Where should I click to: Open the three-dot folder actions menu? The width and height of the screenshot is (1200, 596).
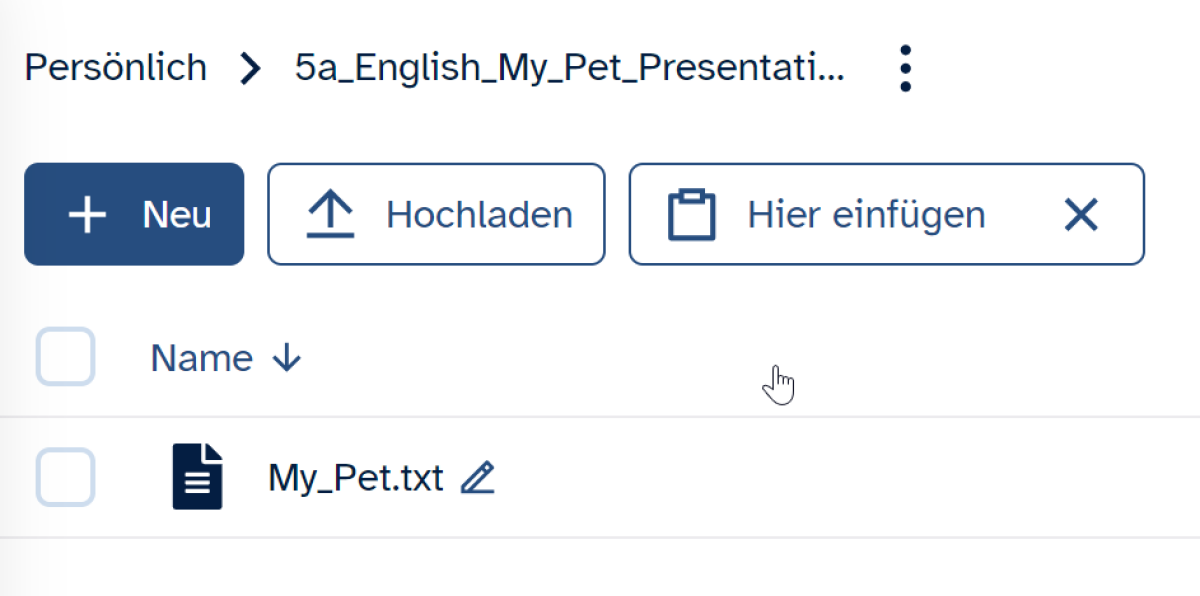pos(905,68)
